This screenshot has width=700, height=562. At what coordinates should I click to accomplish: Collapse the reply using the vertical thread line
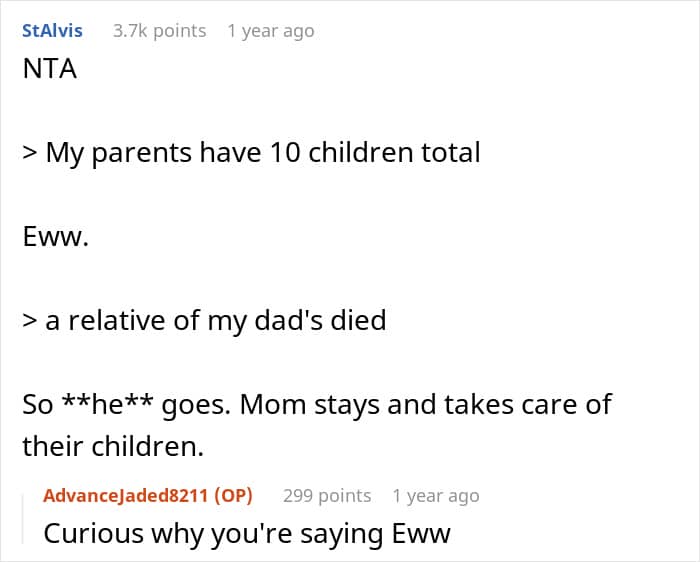23,519
